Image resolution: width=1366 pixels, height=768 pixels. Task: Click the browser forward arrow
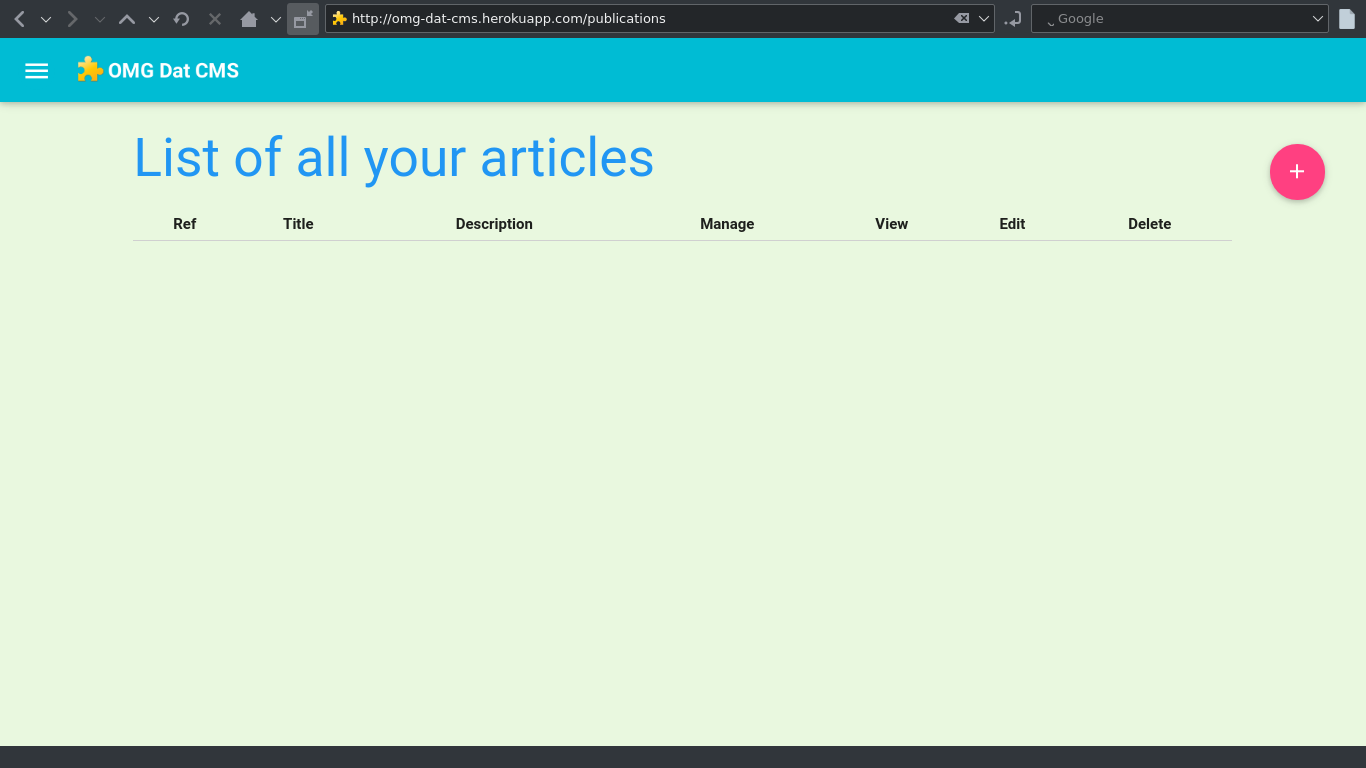[72, 19]
